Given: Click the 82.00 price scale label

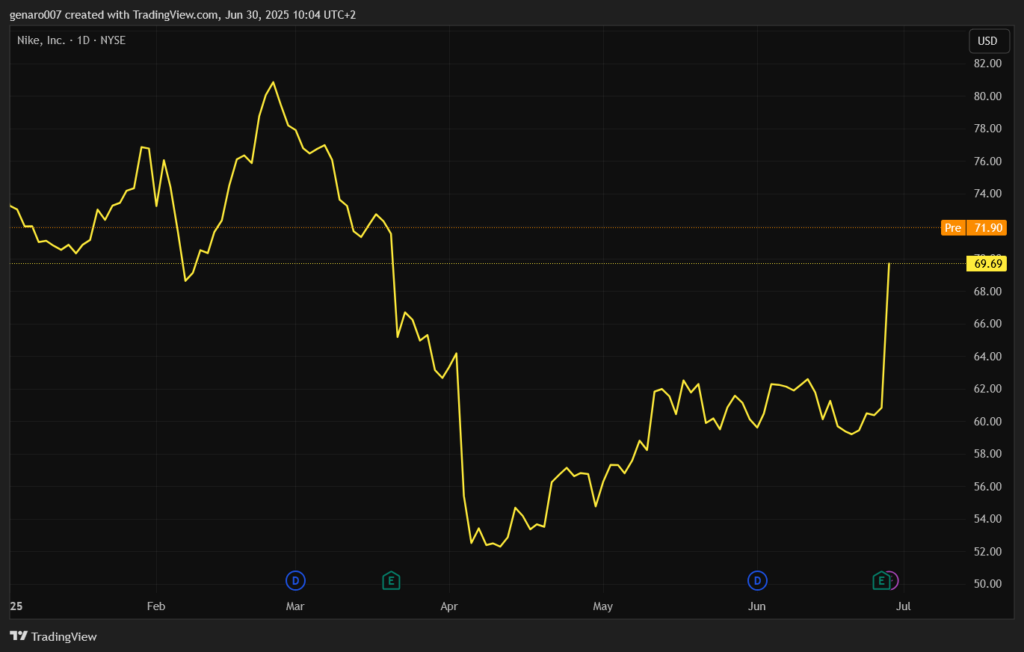Looking at the screenshot, I should [x=987, y=64].
